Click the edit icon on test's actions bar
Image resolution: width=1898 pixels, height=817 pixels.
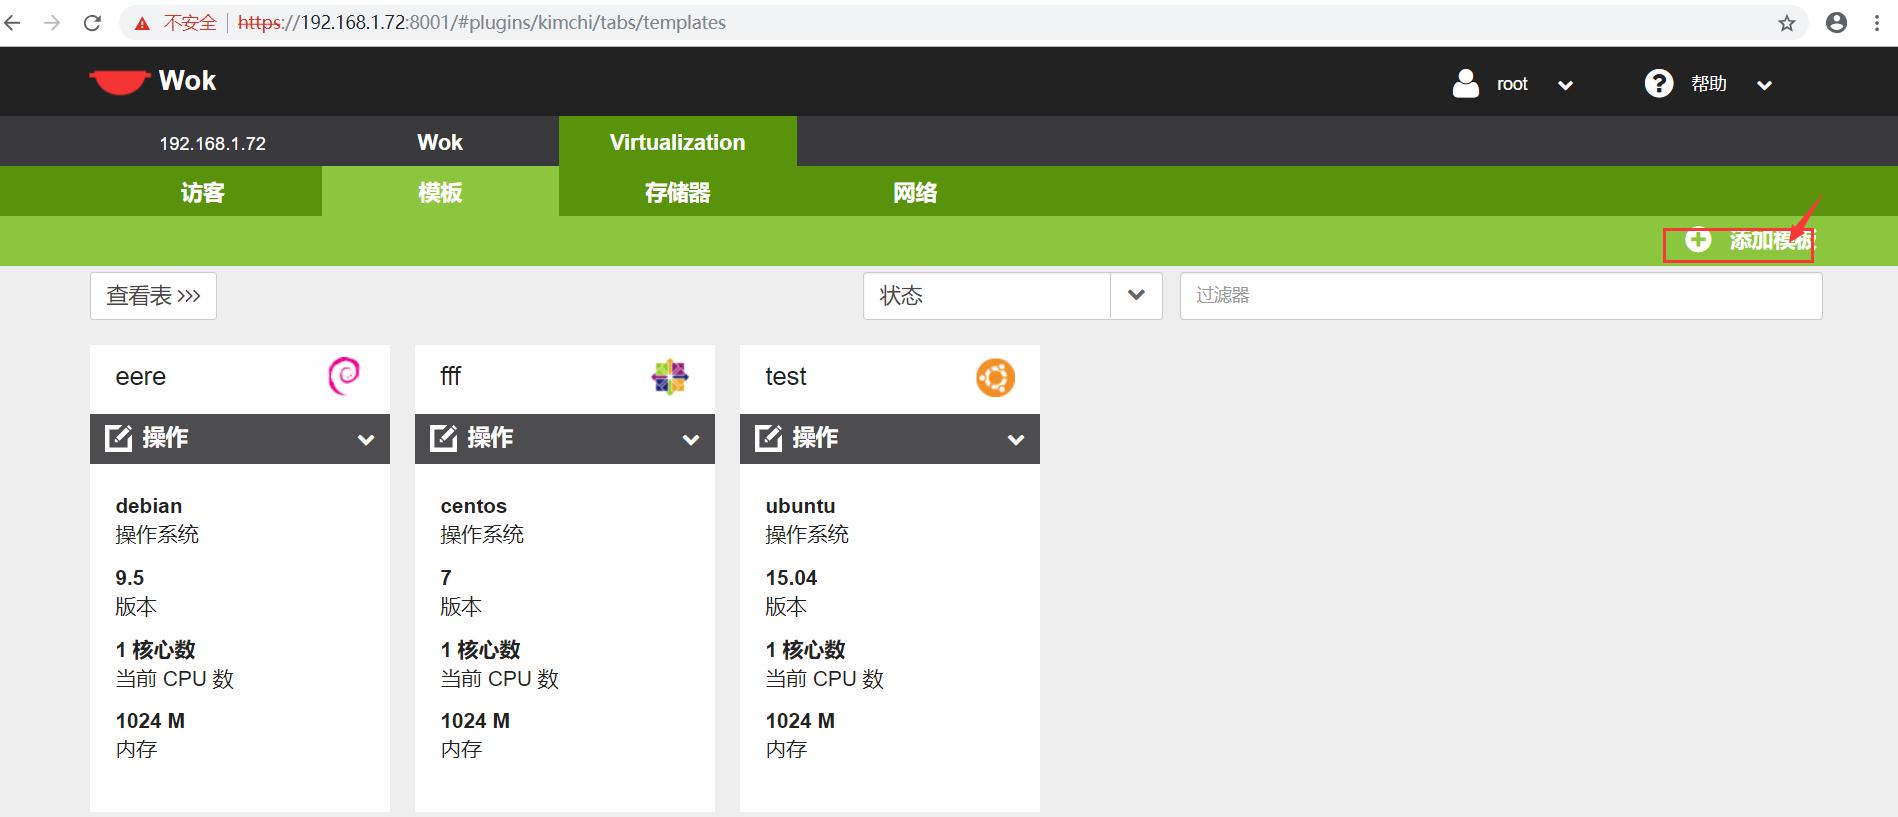(x=769, y=438)
